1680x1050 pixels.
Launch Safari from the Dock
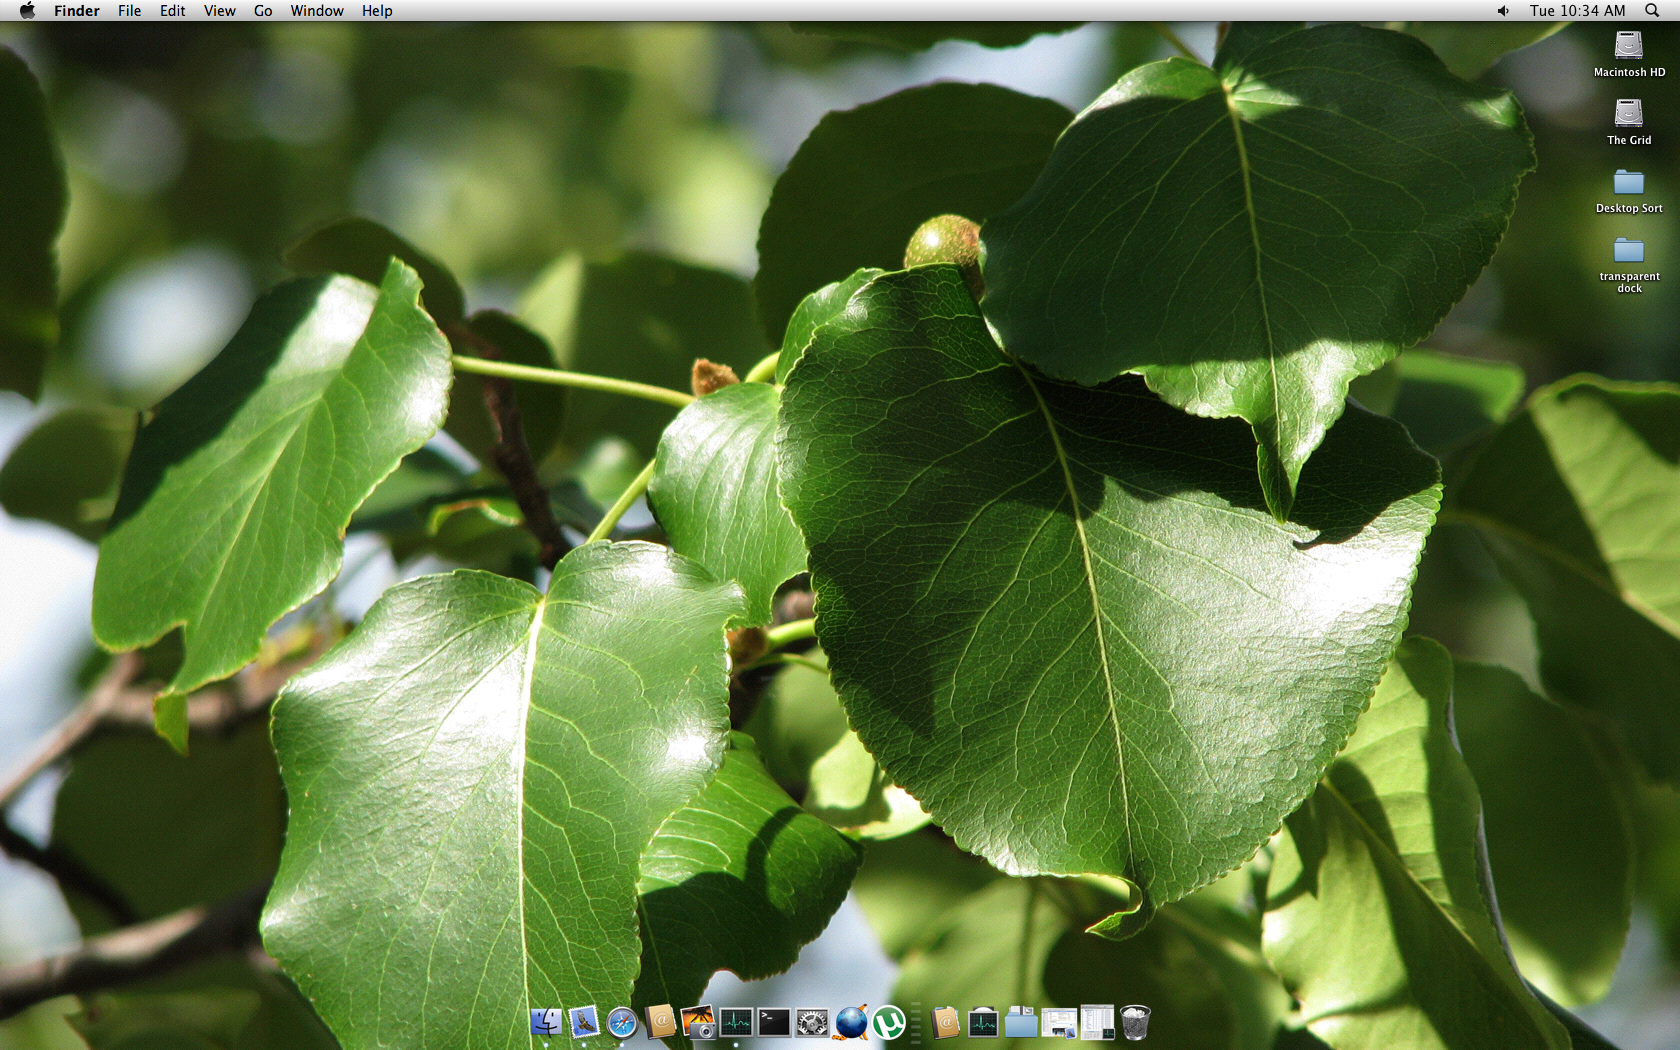622,1022
